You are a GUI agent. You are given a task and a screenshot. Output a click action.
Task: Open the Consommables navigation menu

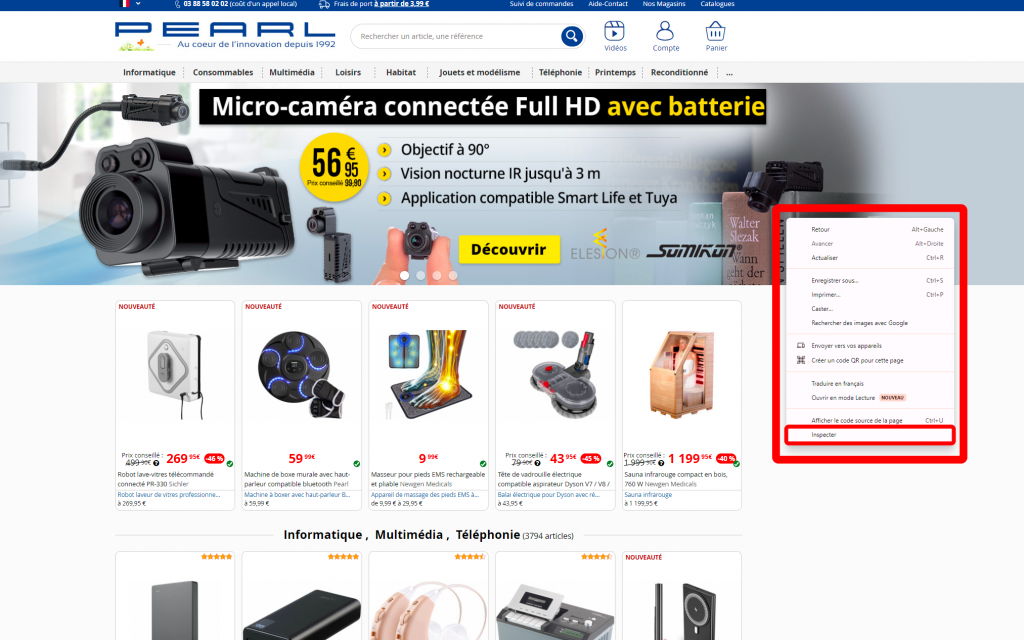pyautogui.click(x=223, y=72)
